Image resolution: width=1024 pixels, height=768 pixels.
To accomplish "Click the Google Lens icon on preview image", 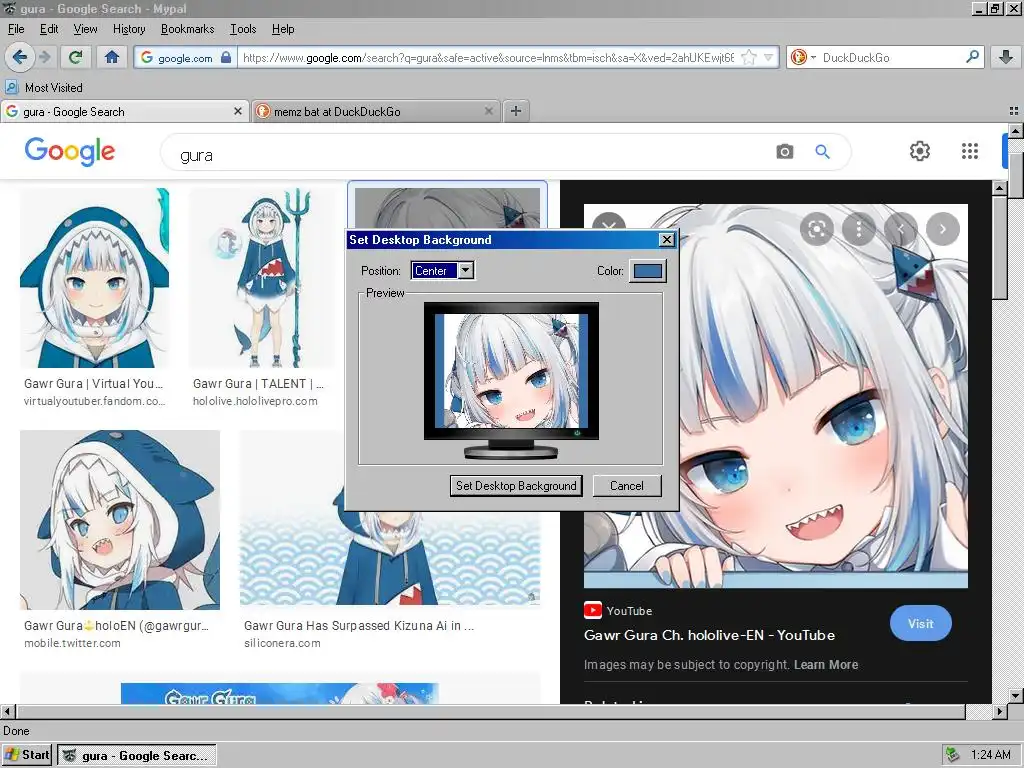I will 816,229.
